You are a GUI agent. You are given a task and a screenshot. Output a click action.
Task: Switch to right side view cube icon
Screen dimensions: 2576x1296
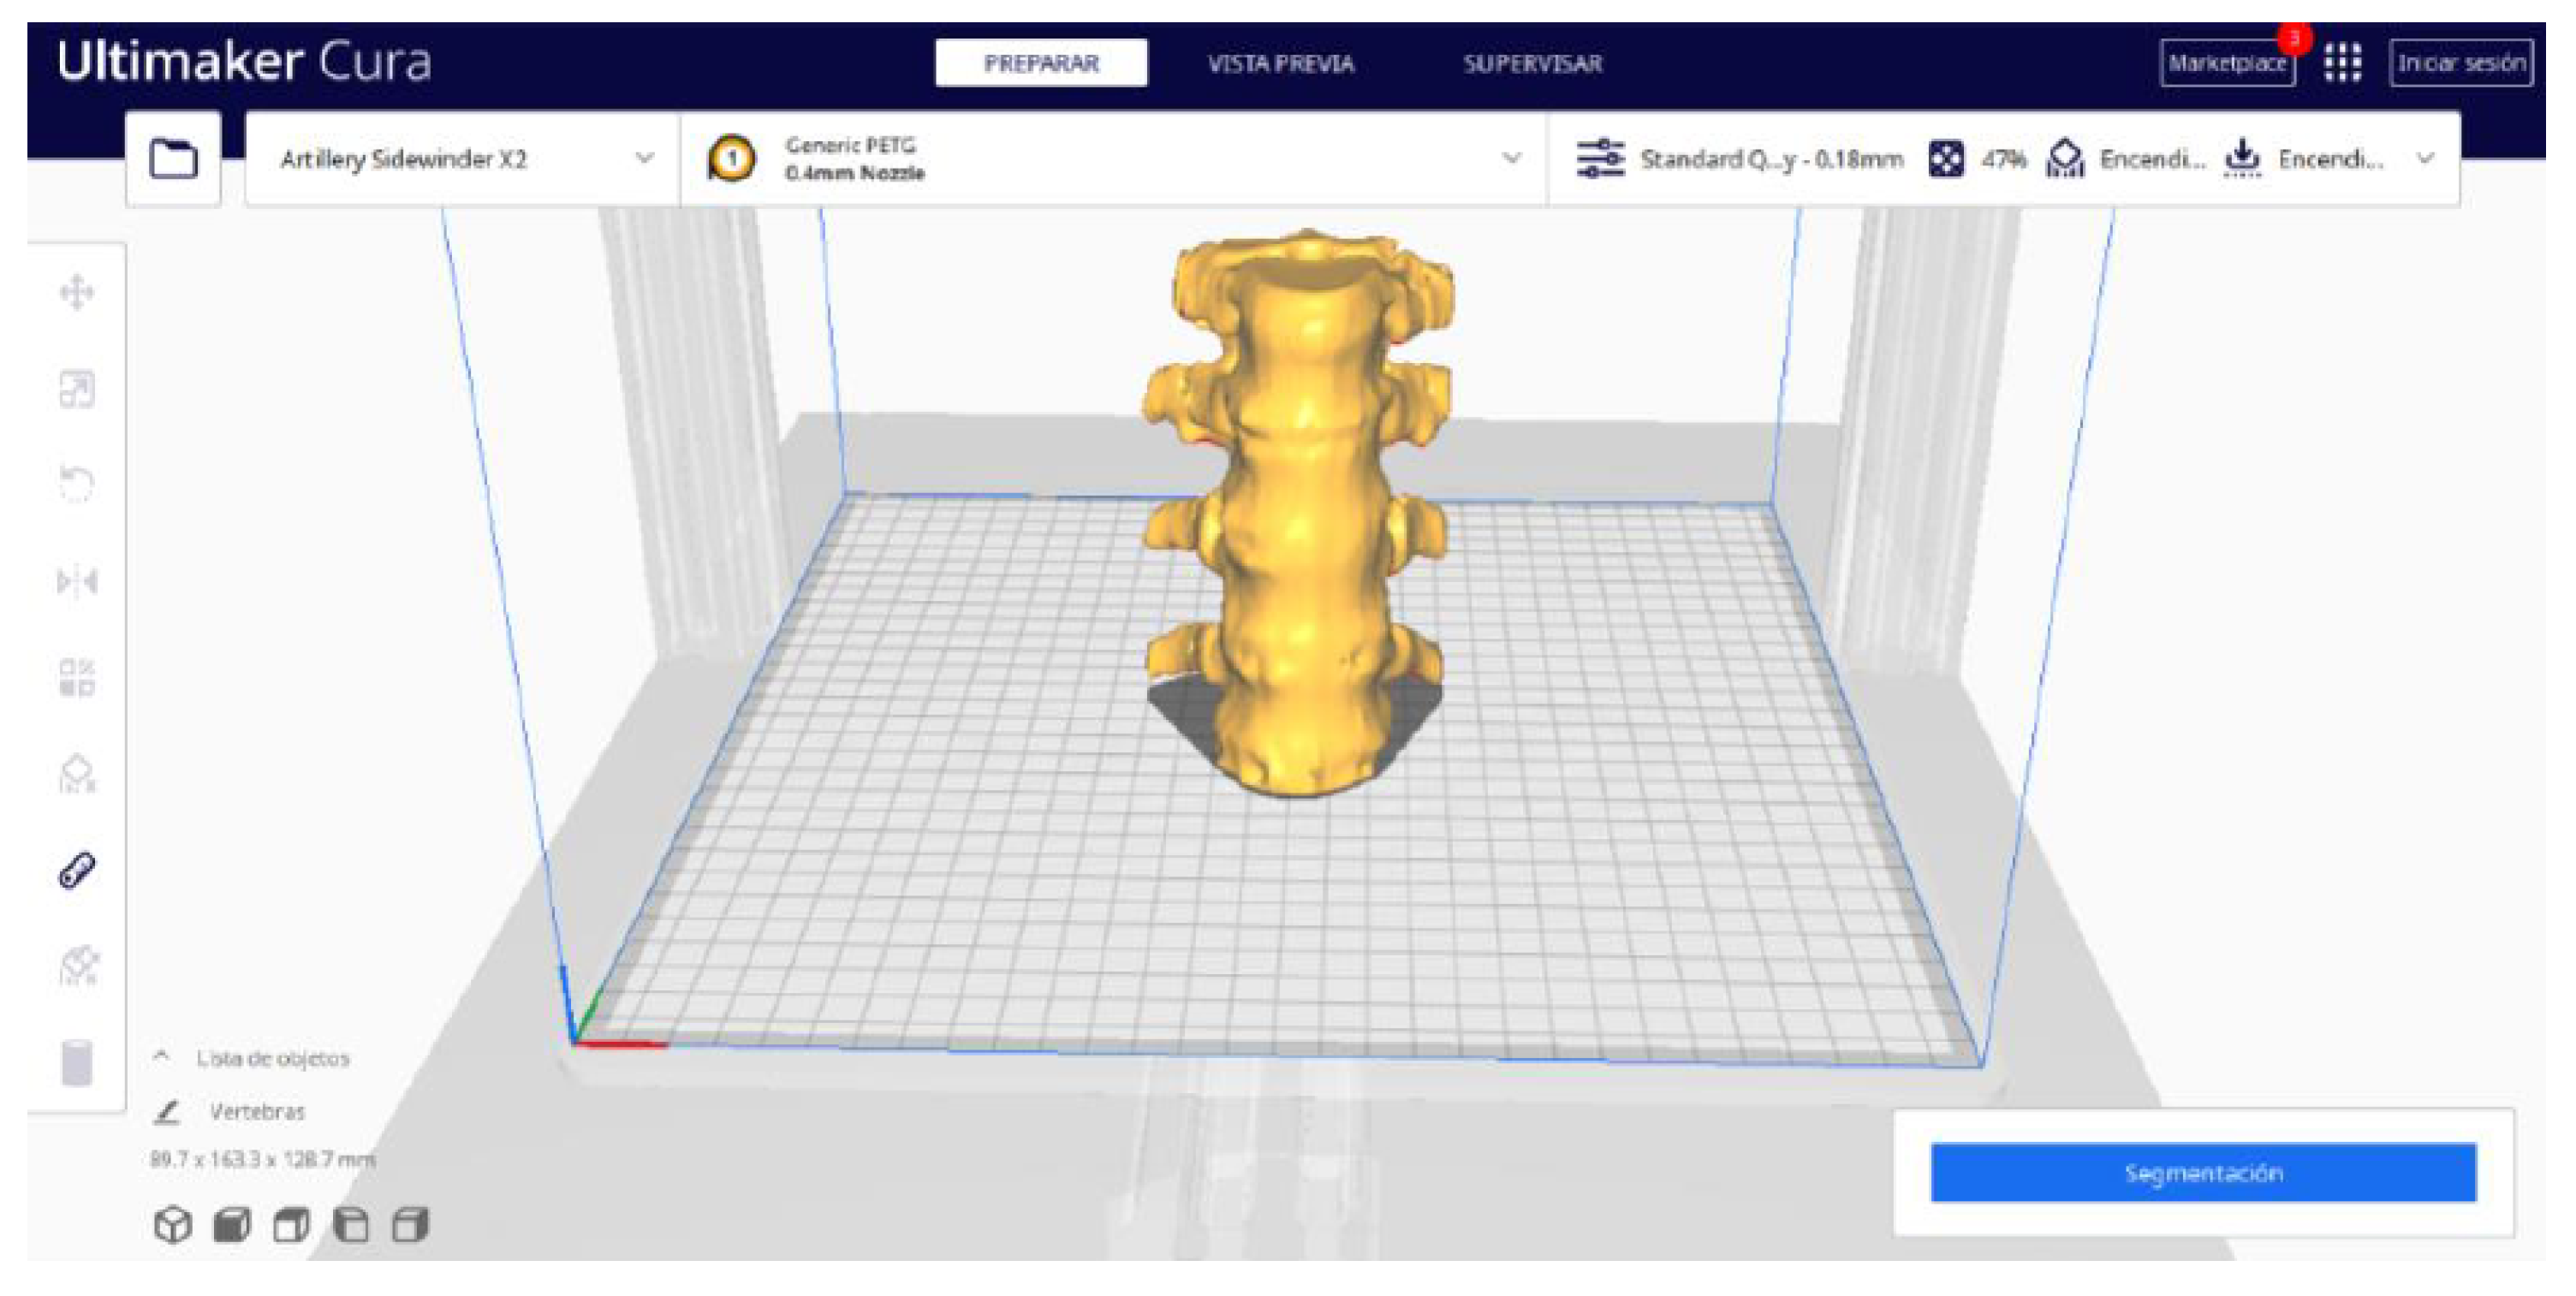[x=410, y=1225]
